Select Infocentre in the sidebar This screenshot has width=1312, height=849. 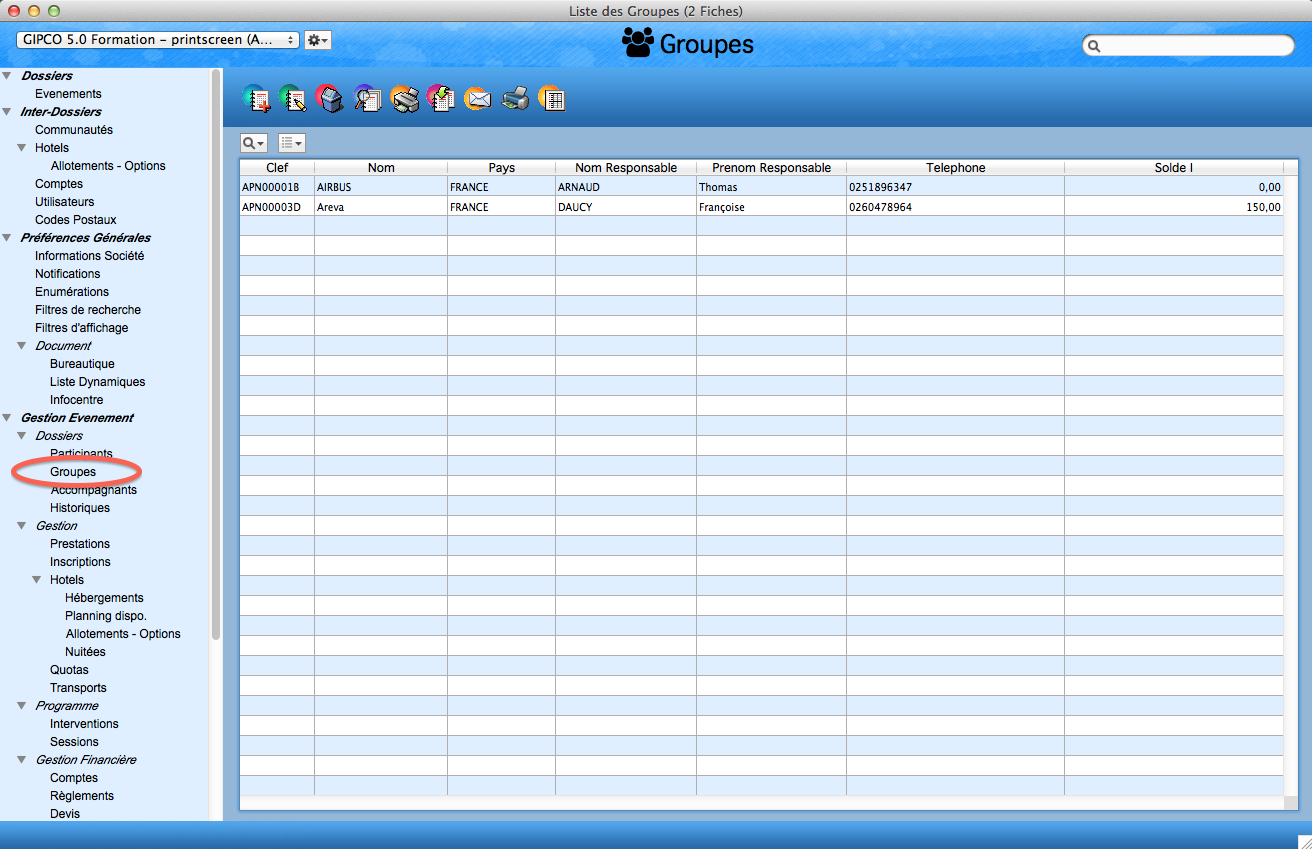77,400
